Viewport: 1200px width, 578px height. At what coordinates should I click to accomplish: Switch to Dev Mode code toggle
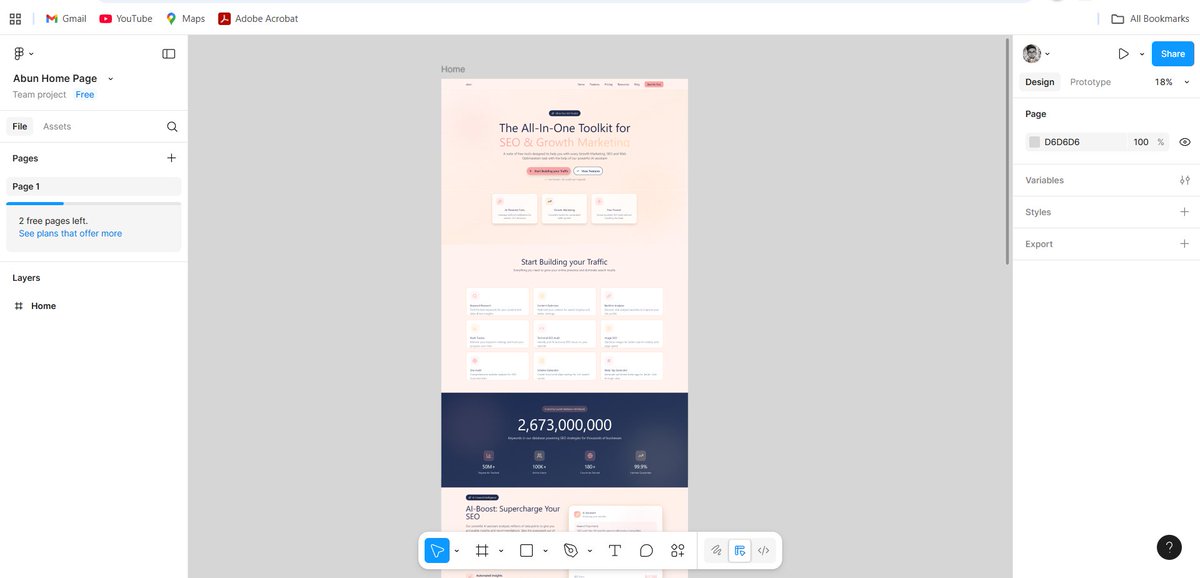764,550
